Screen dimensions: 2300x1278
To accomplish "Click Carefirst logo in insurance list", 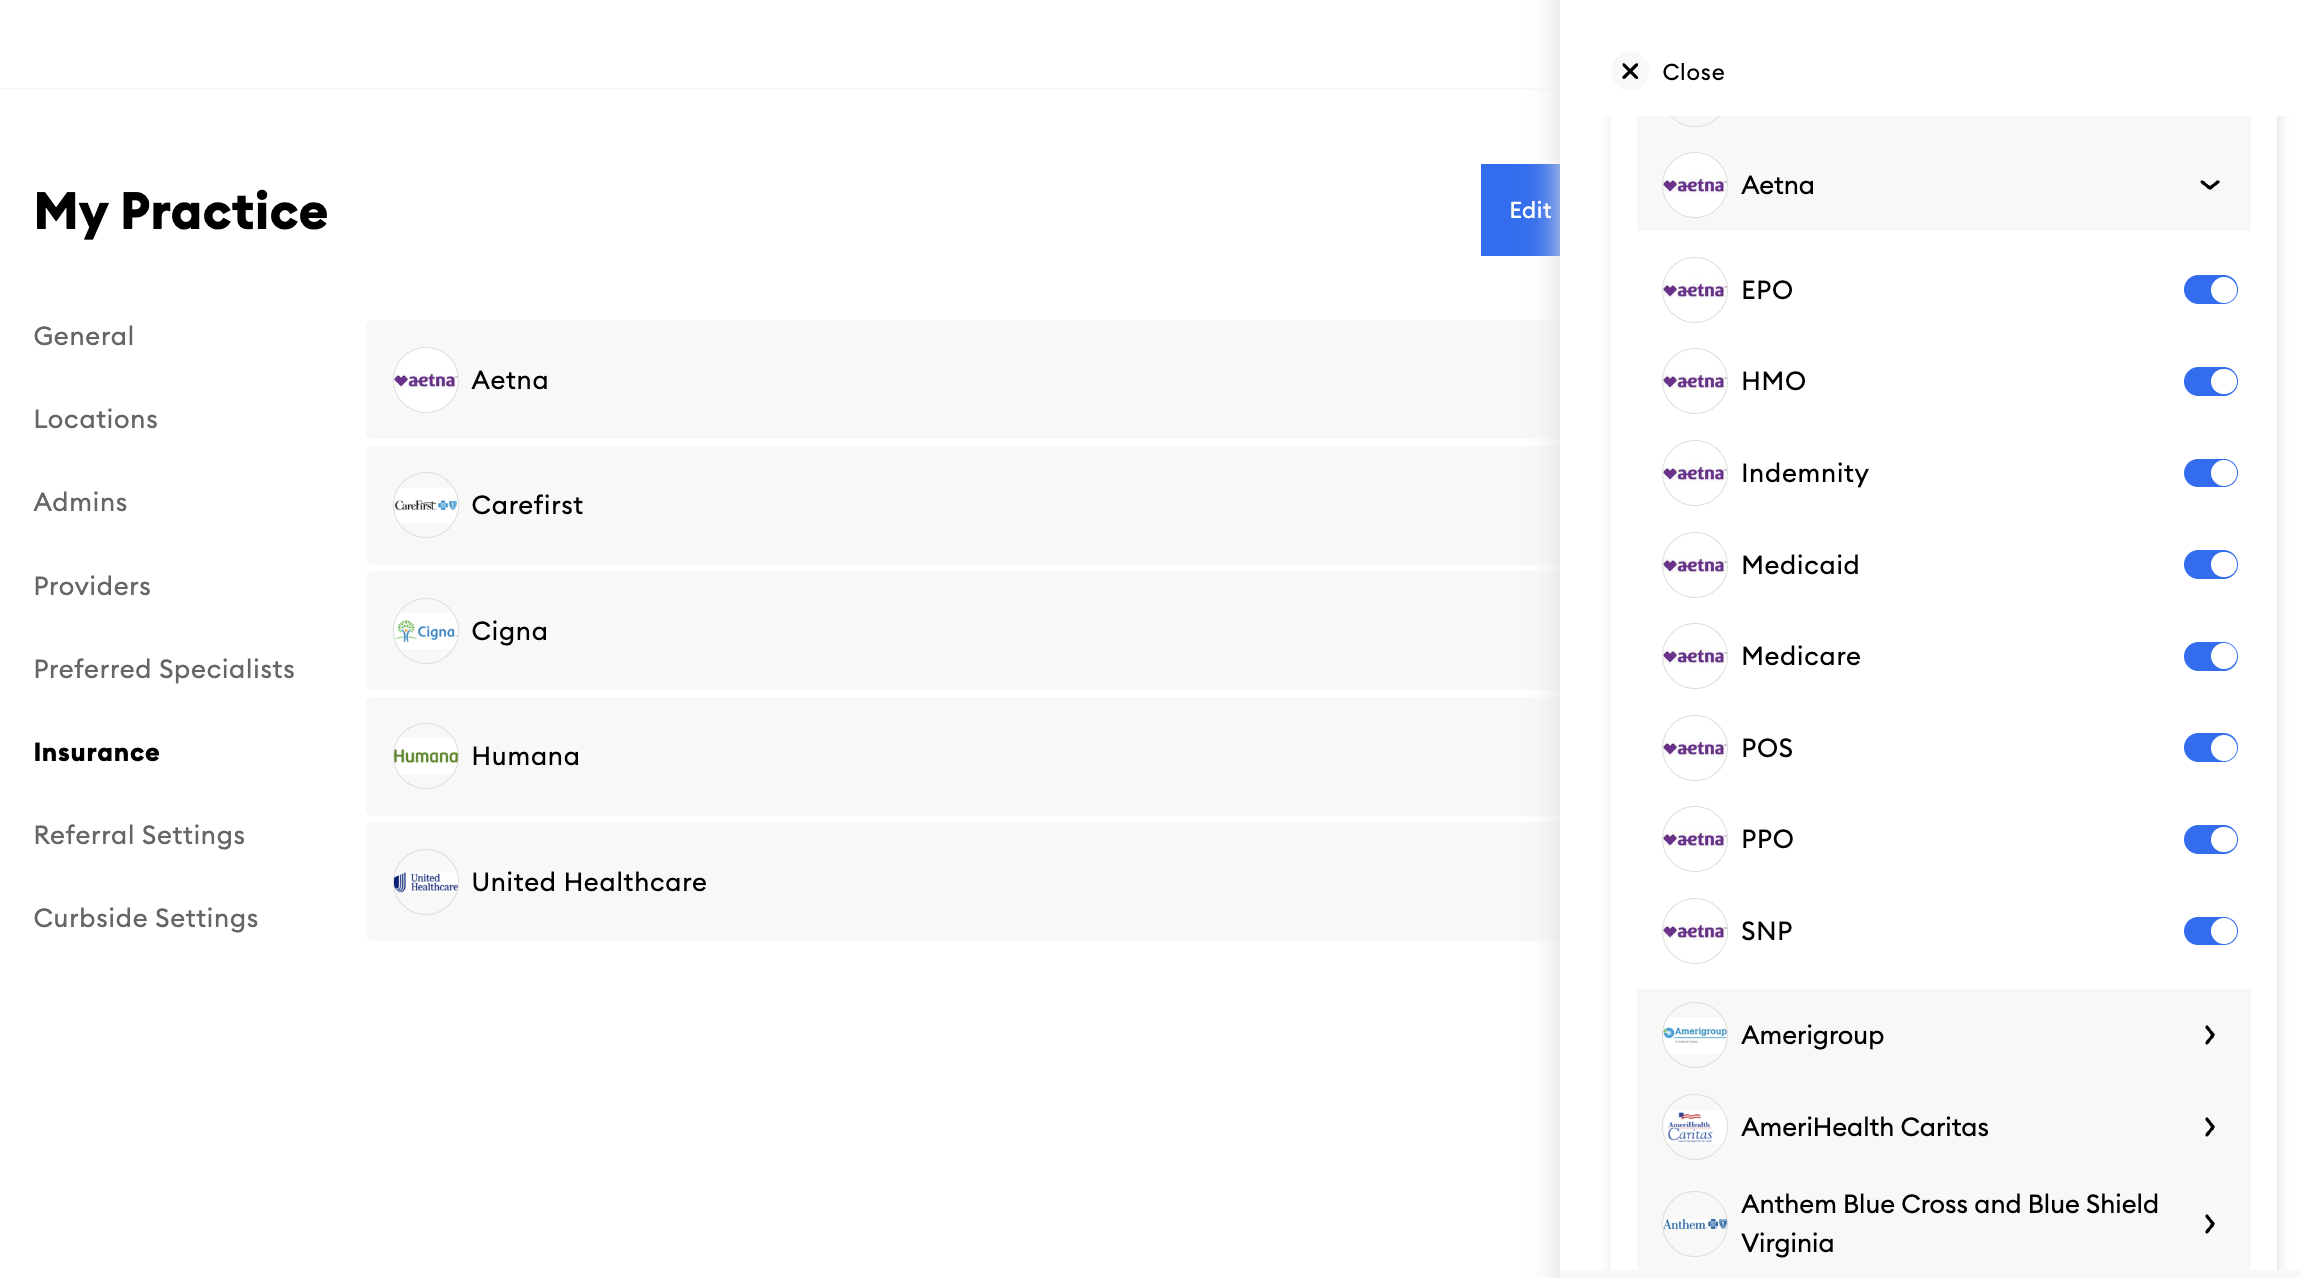I will pos(425,505).
